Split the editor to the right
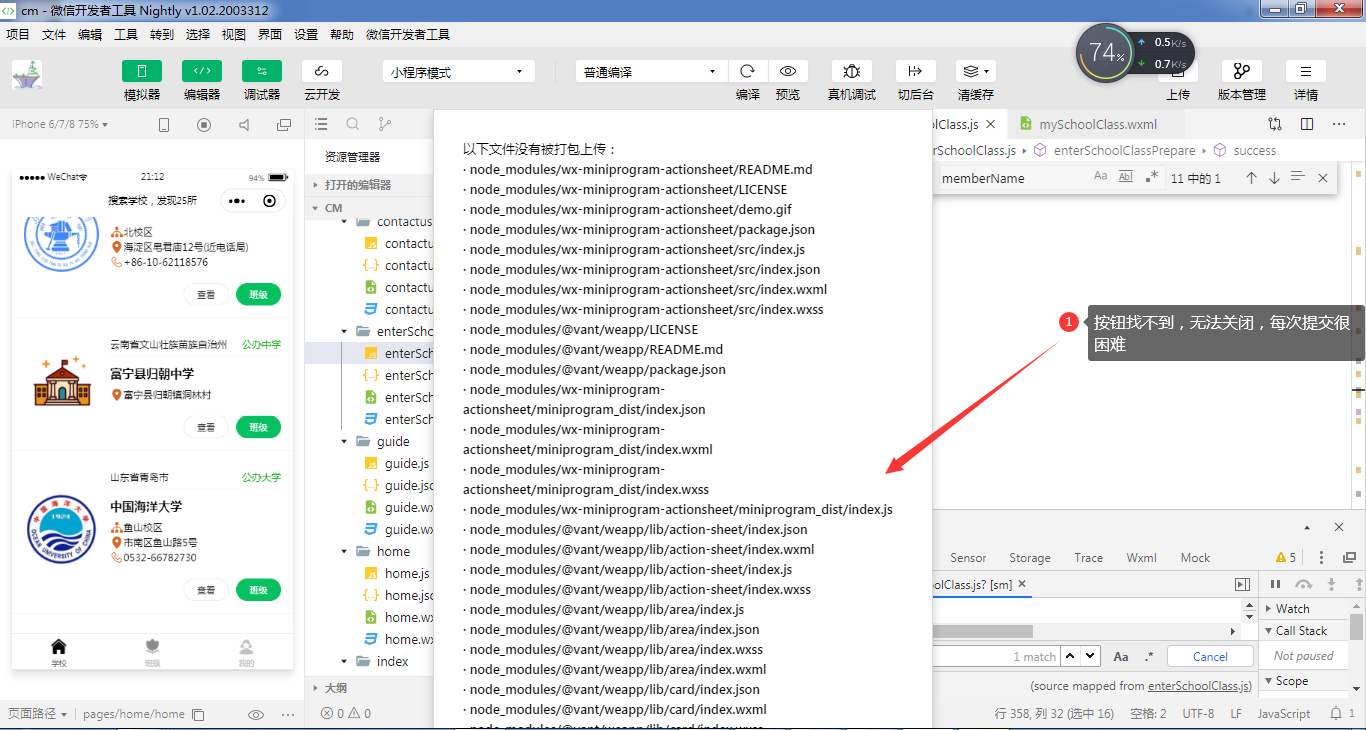1366x730 pixels. click(x=1307, y=124)
